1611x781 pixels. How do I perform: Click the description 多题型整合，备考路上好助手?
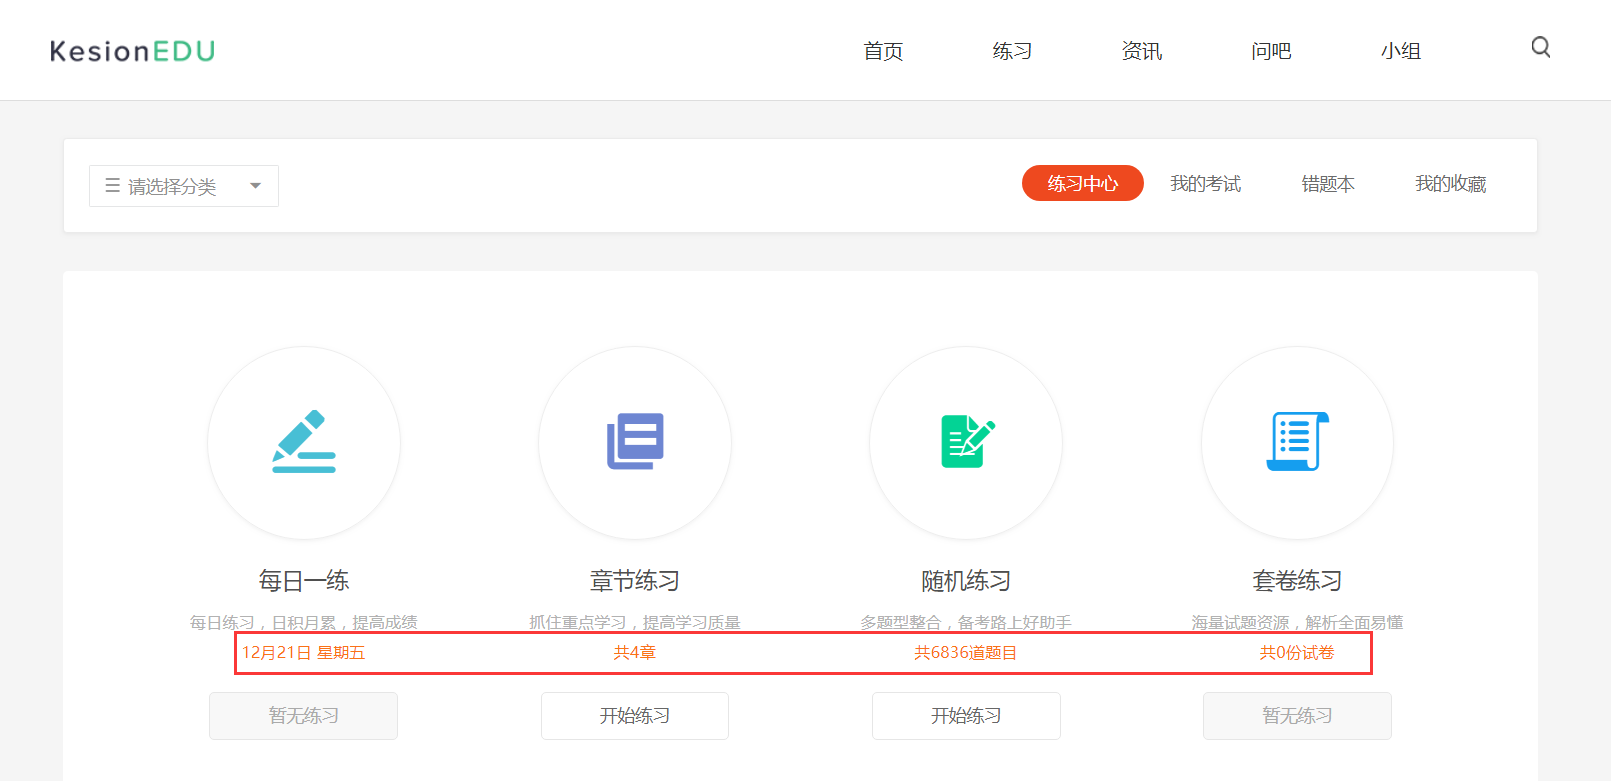pyautogui.click(x=966, y=622)
